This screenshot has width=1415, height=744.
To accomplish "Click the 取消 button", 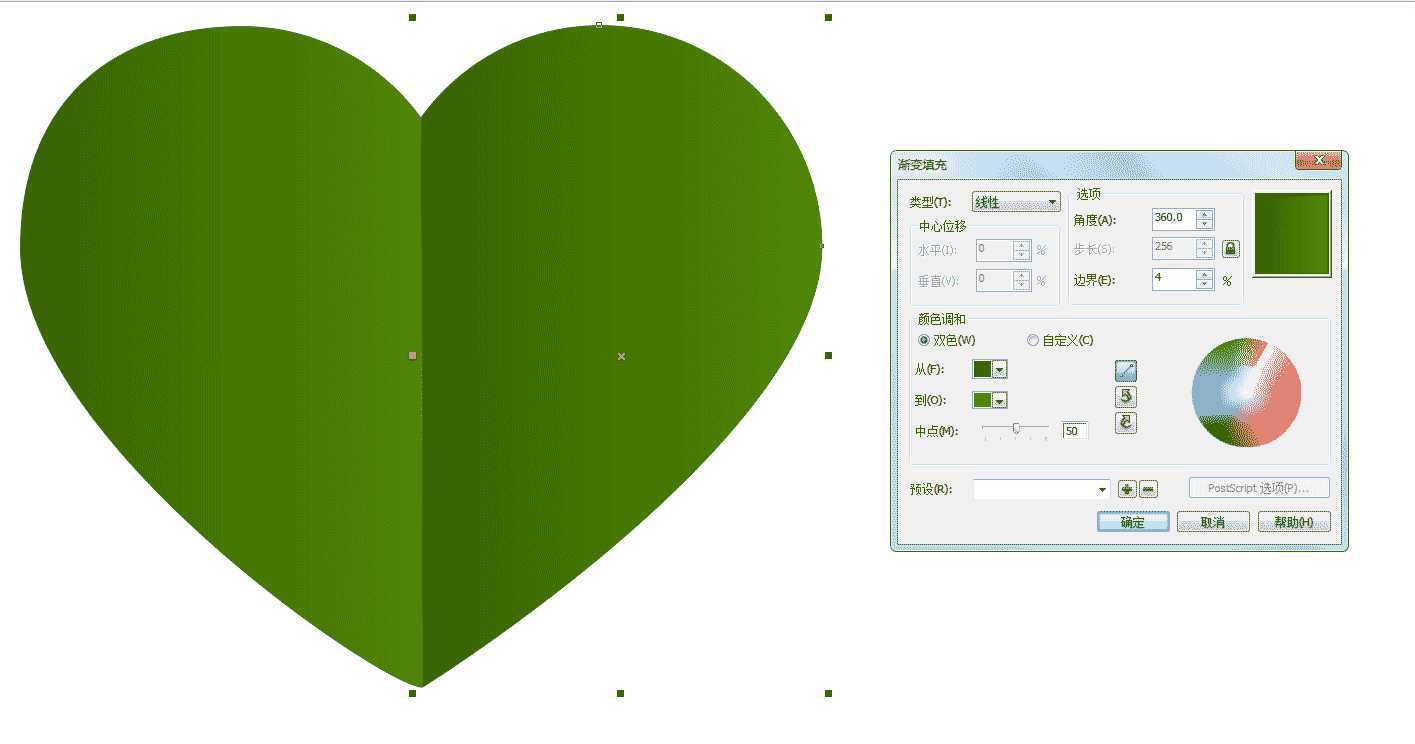I will click(x=1212, y=522).
